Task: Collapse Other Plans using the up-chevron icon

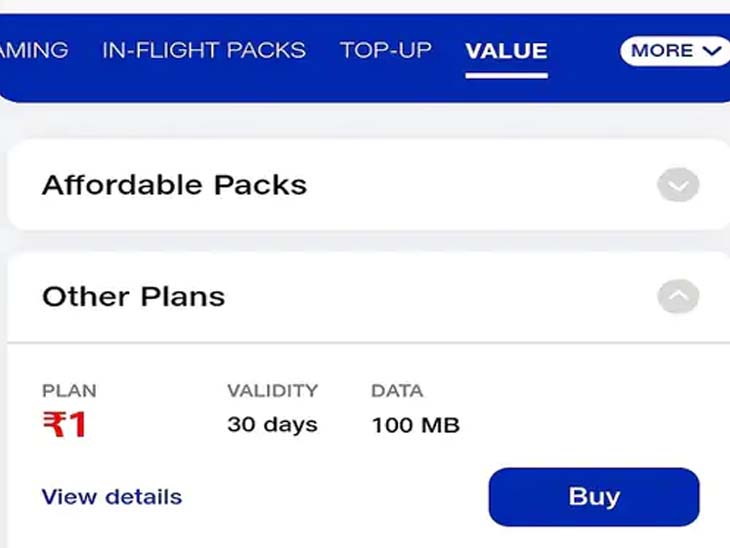Action: 678,296
